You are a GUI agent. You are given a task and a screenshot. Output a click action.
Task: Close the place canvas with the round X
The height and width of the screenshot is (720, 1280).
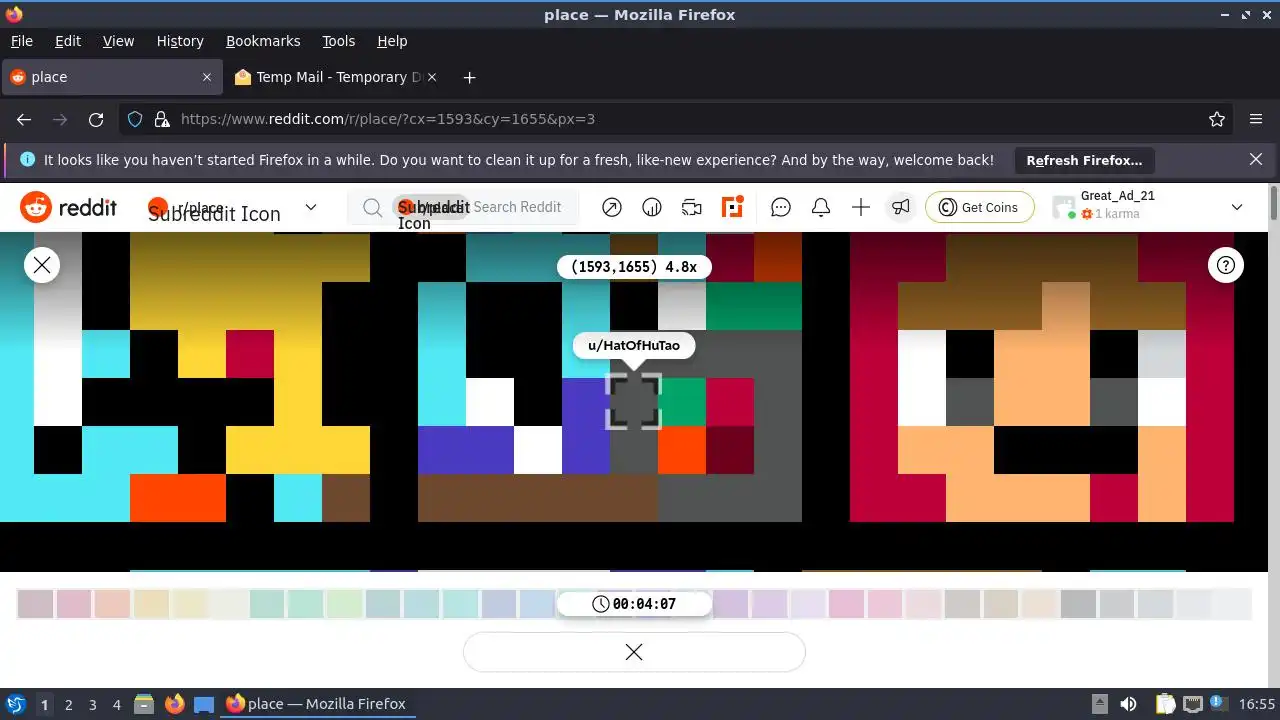42,265
